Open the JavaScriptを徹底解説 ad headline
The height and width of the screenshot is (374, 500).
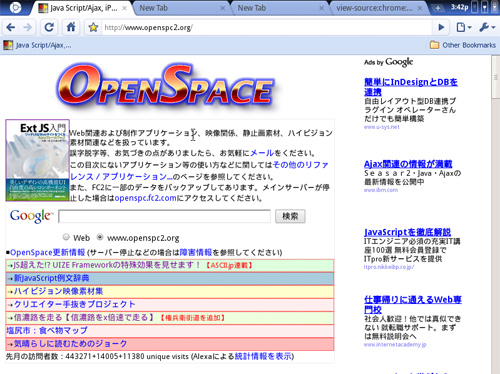coord(407,232)
